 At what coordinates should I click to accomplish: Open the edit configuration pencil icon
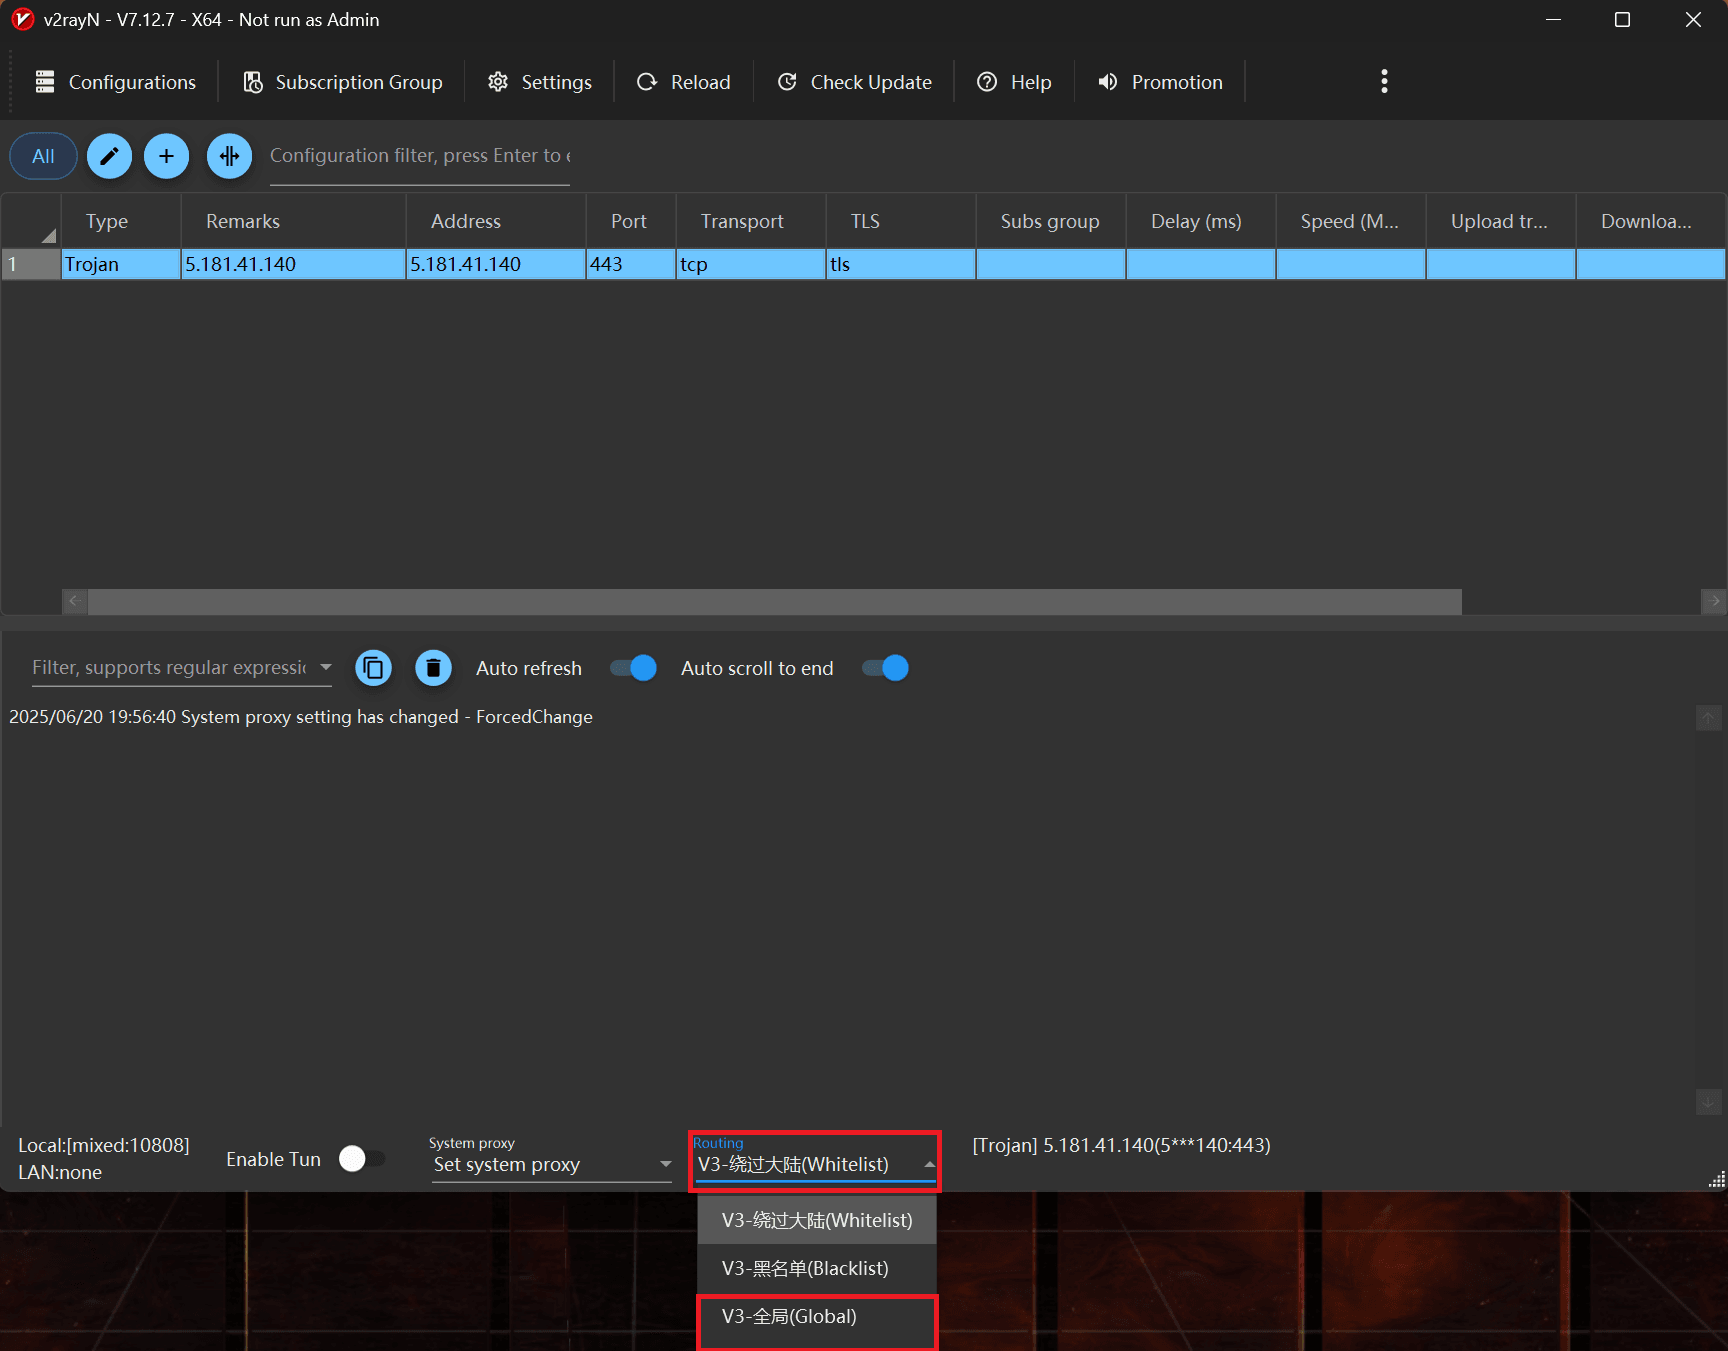109,156
